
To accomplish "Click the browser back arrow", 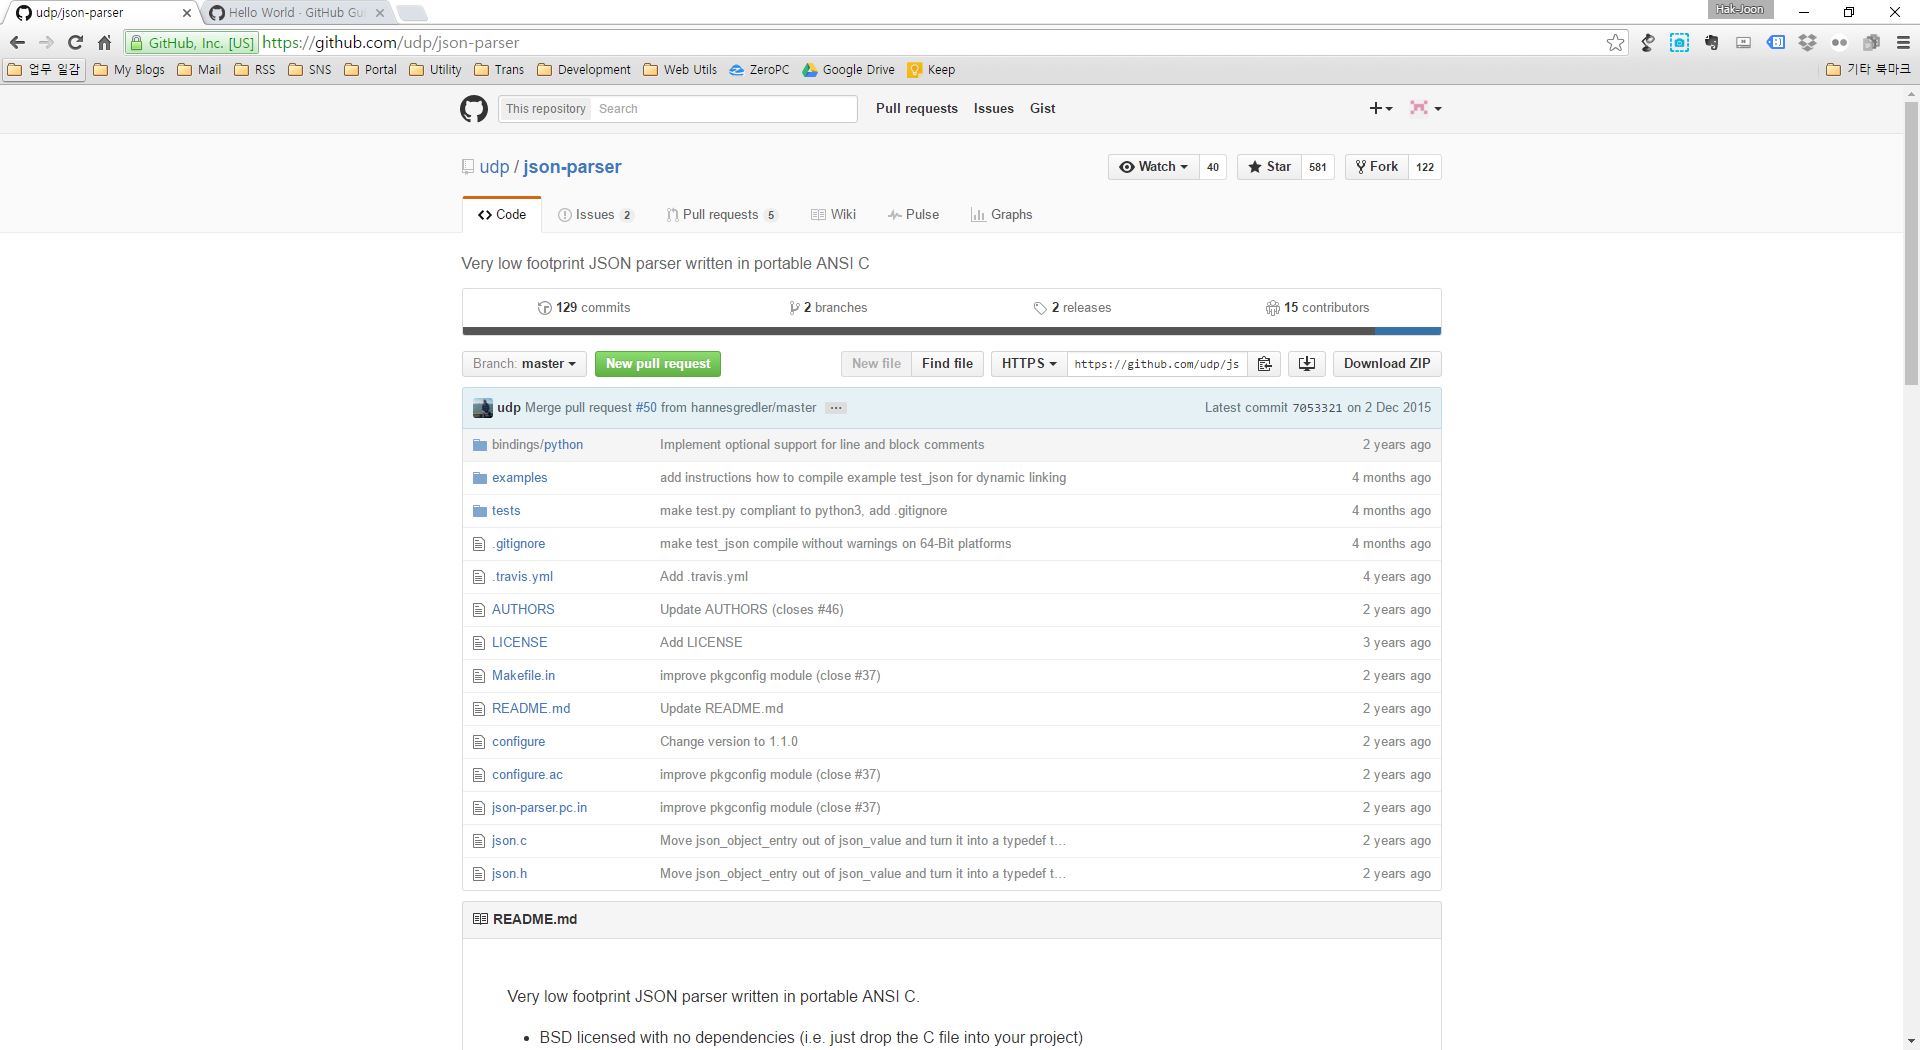I will click(x=17, y=42).
